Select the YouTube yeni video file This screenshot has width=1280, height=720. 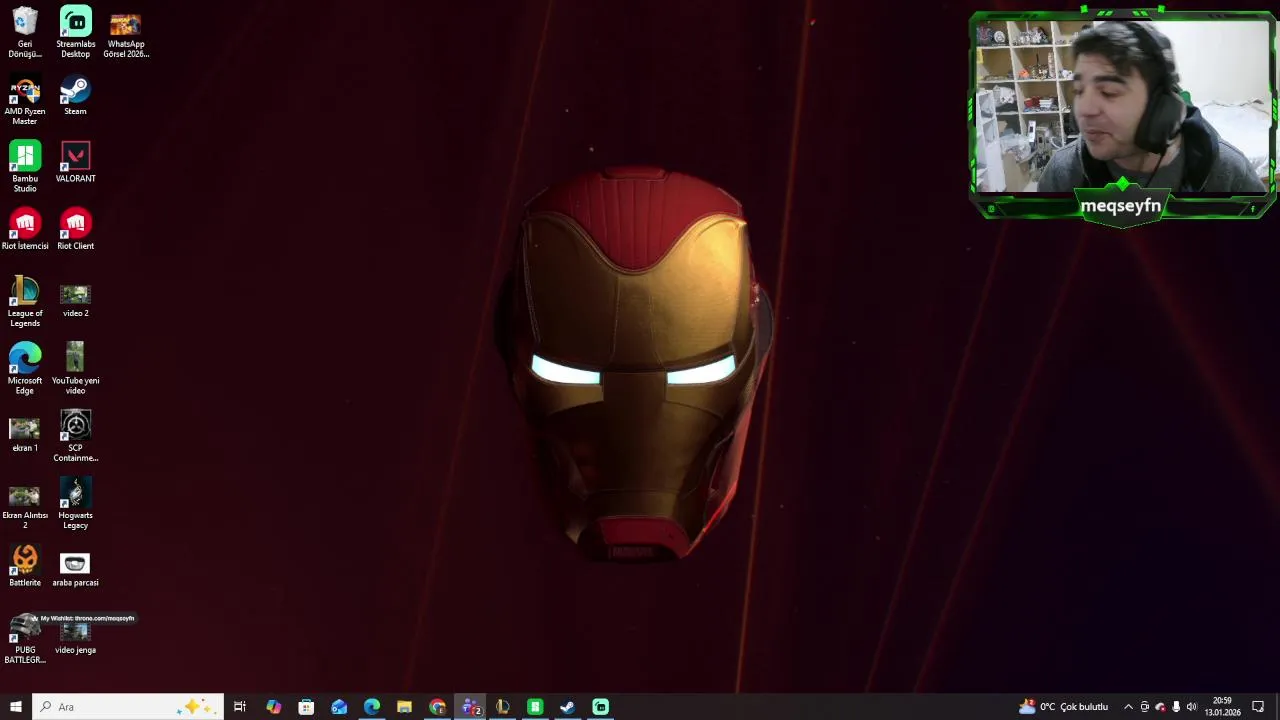[75, 369]
